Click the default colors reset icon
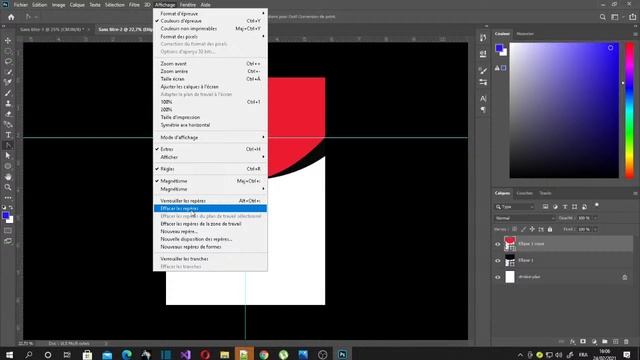This screenshot has width=640, height=360. pos(4,207)
